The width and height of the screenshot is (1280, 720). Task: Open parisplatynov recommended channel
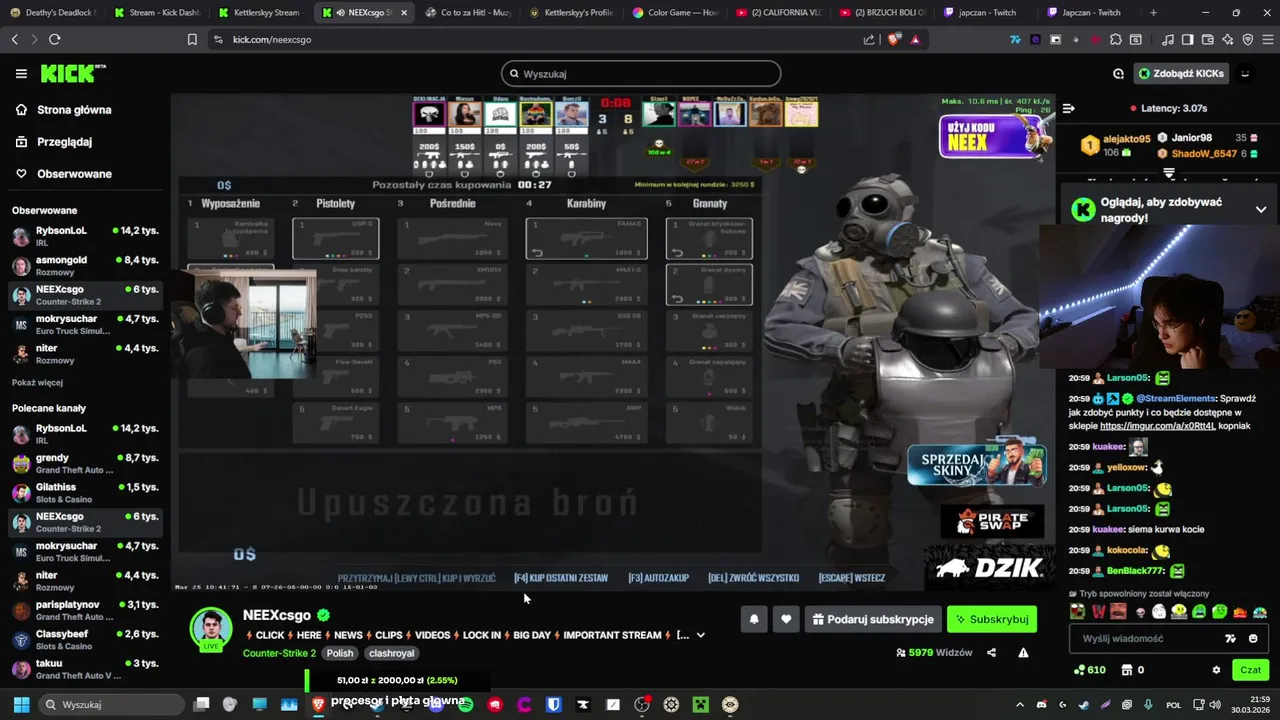tap(84, 610)
